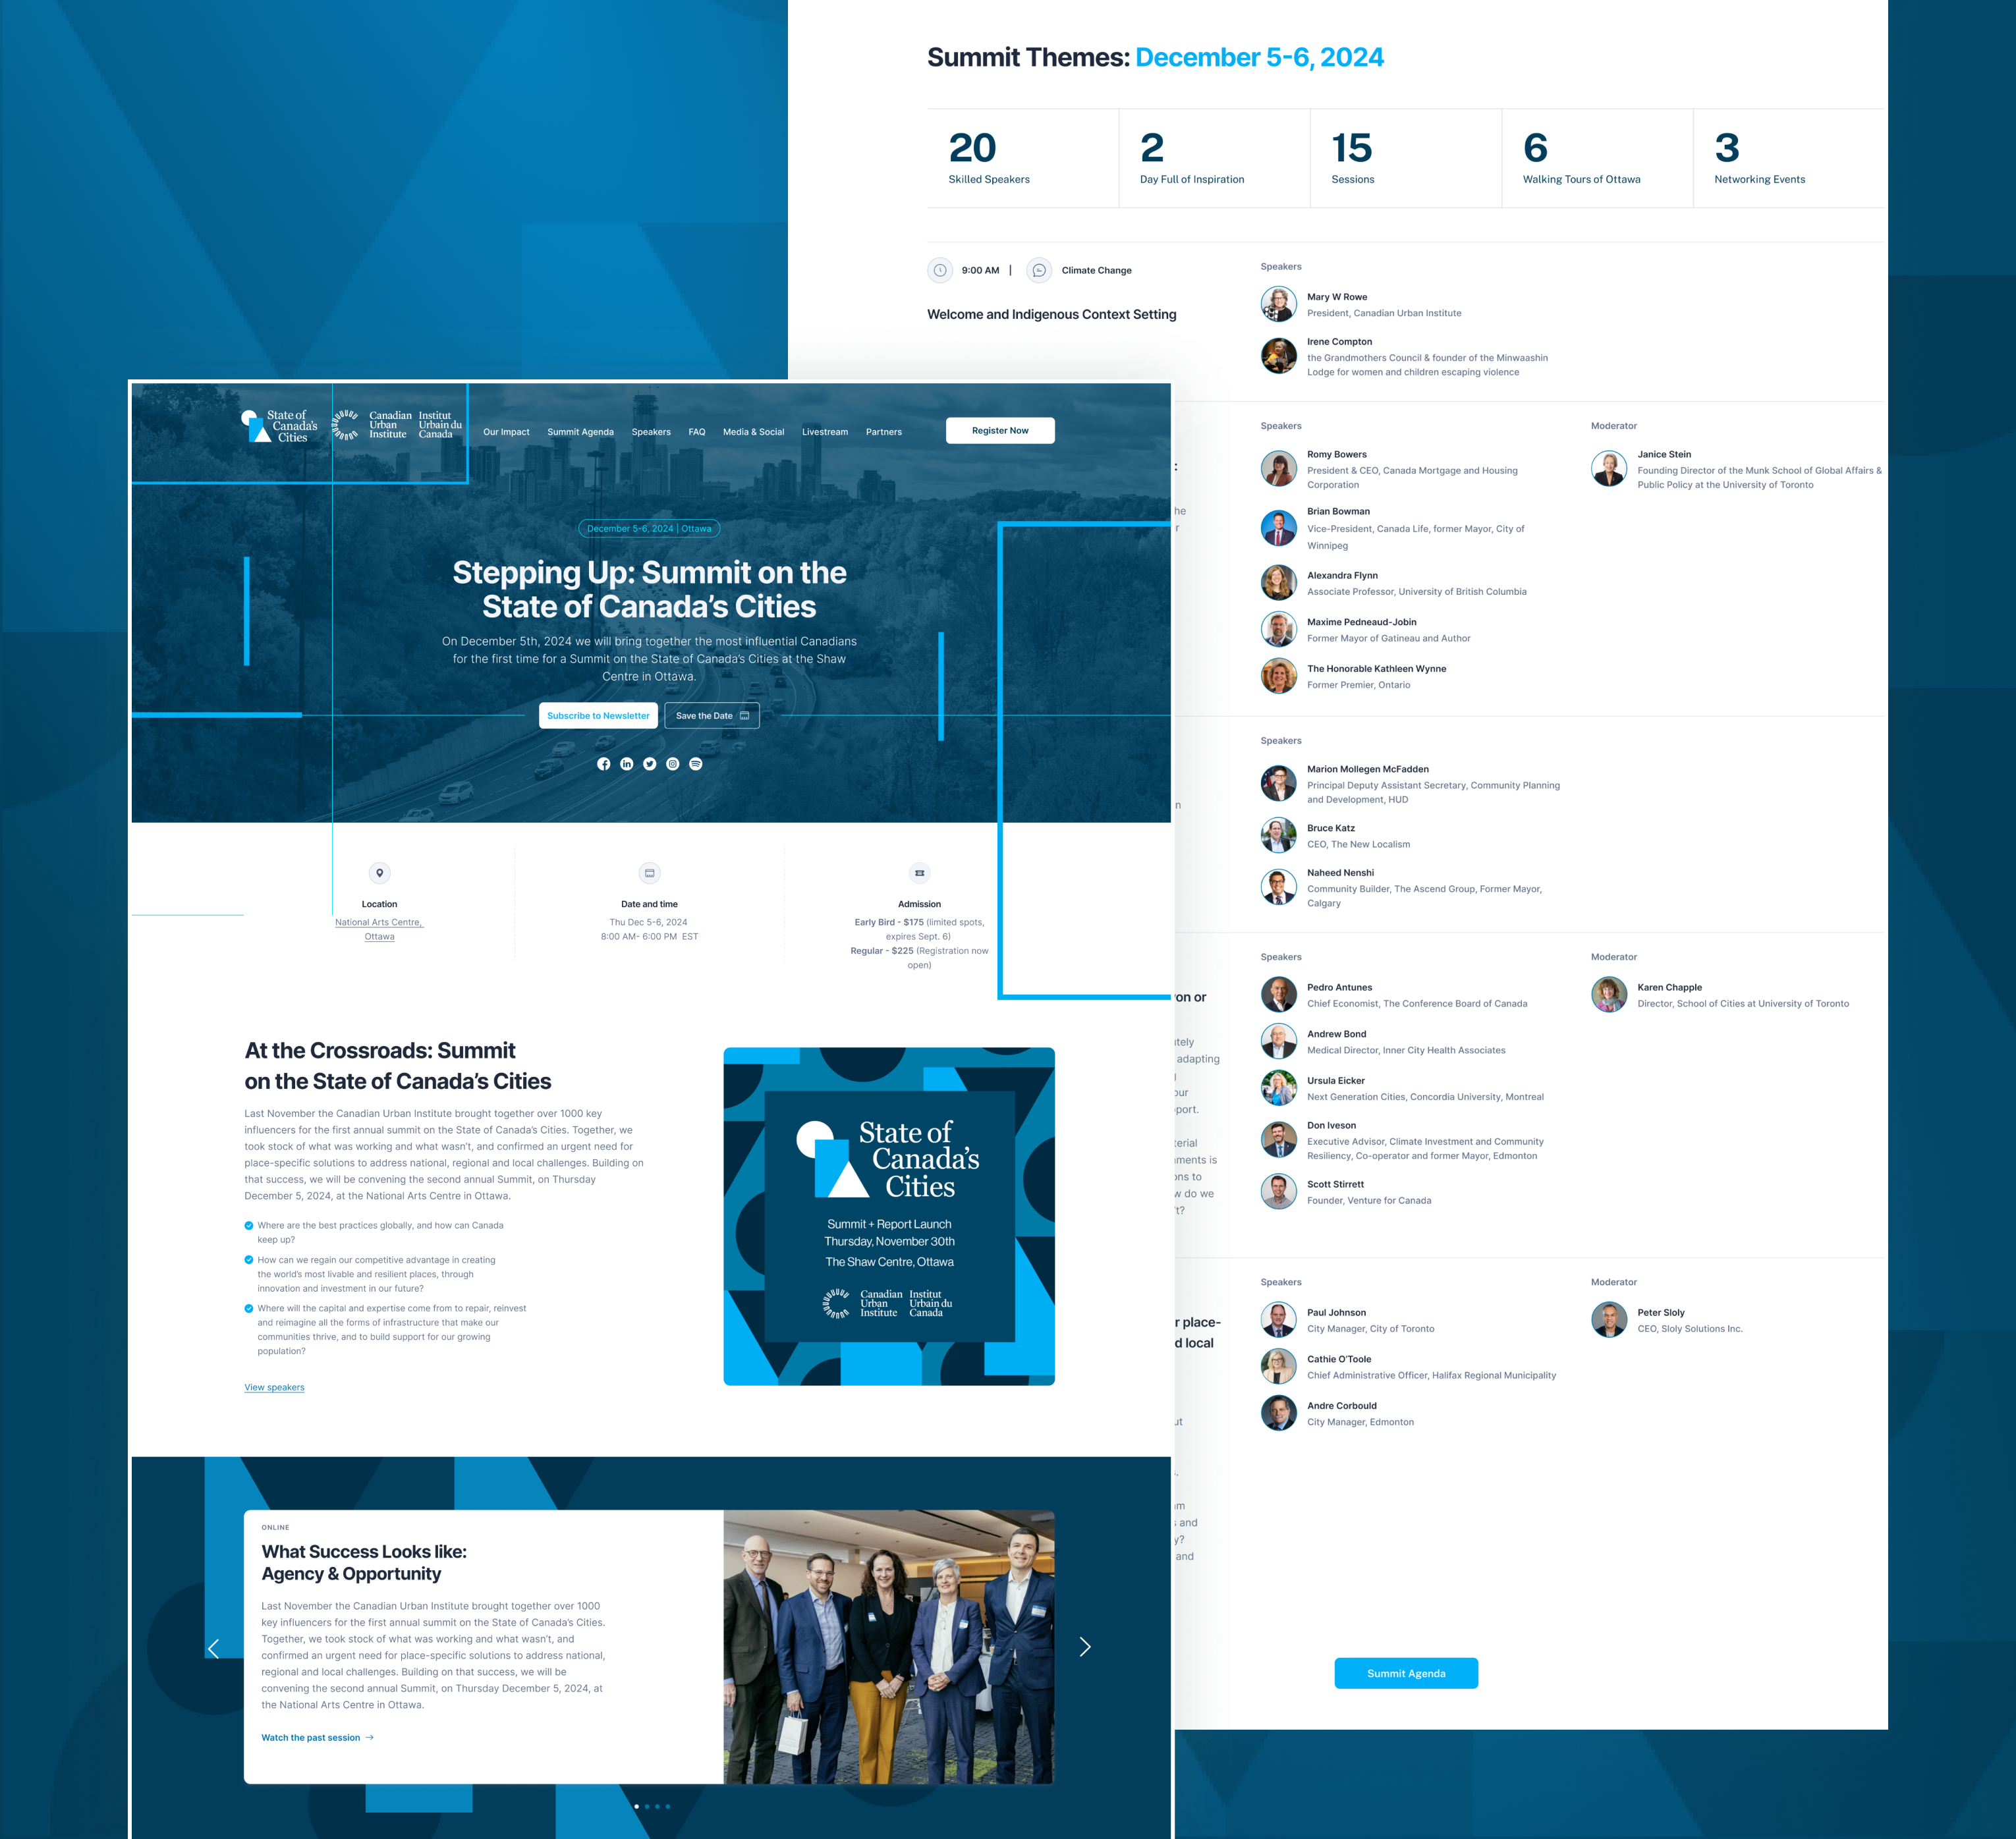The height and width of the screenshot is (1839, 2016).
Task: Select the FAQ menu item in navbar
Action: coord(696,430)
